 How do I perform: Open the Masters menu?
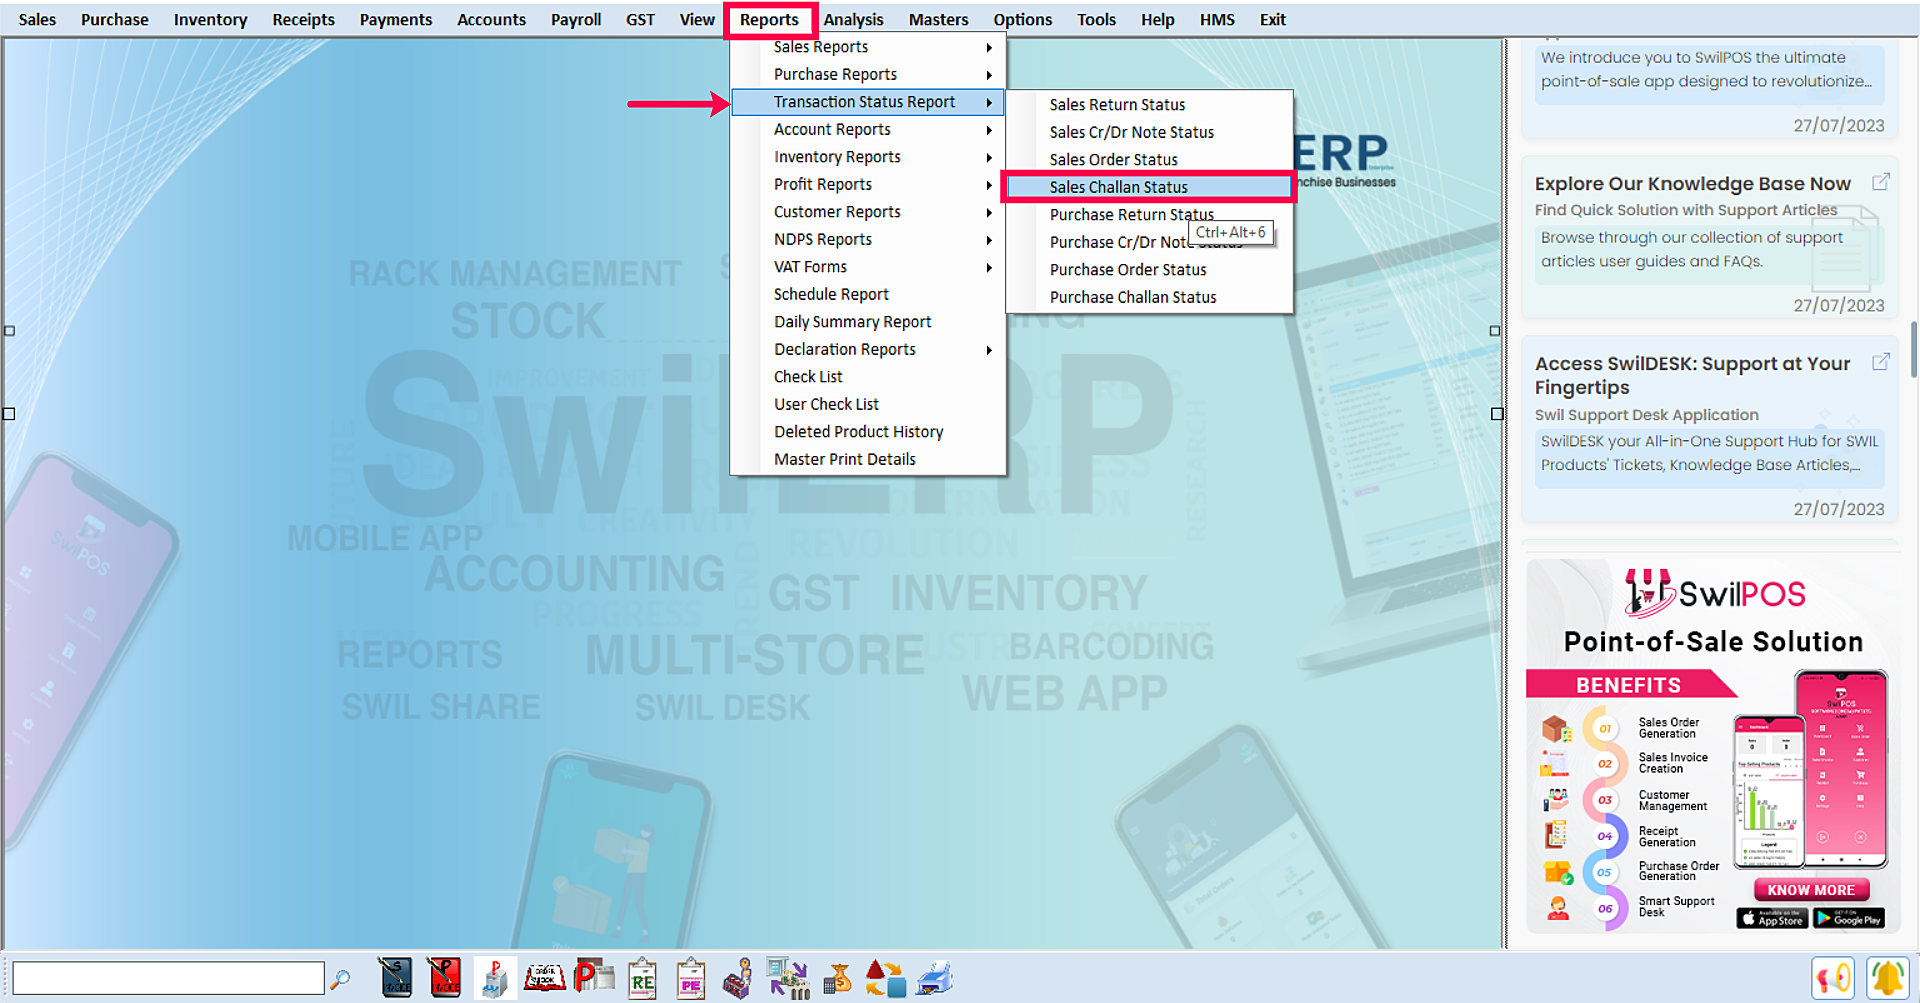[938, 19]
